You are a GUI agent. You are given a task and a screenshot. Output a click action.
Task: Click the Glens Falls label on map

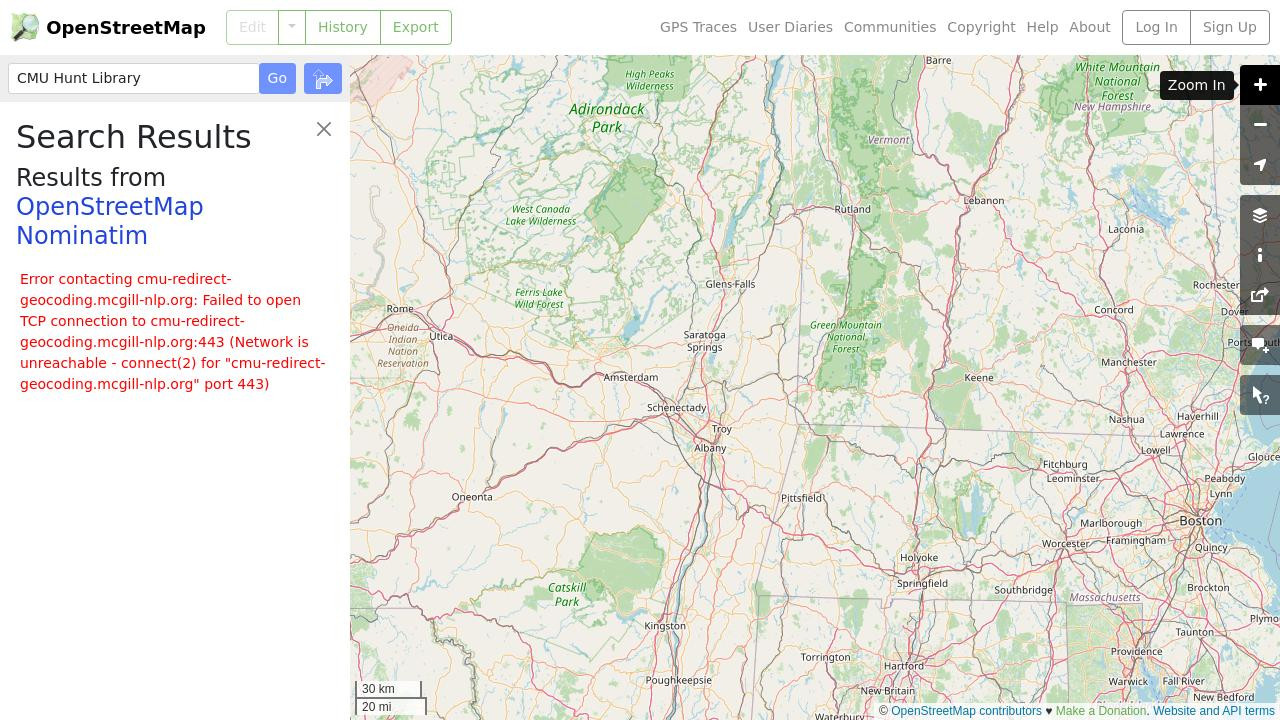[x=730, y=284]
